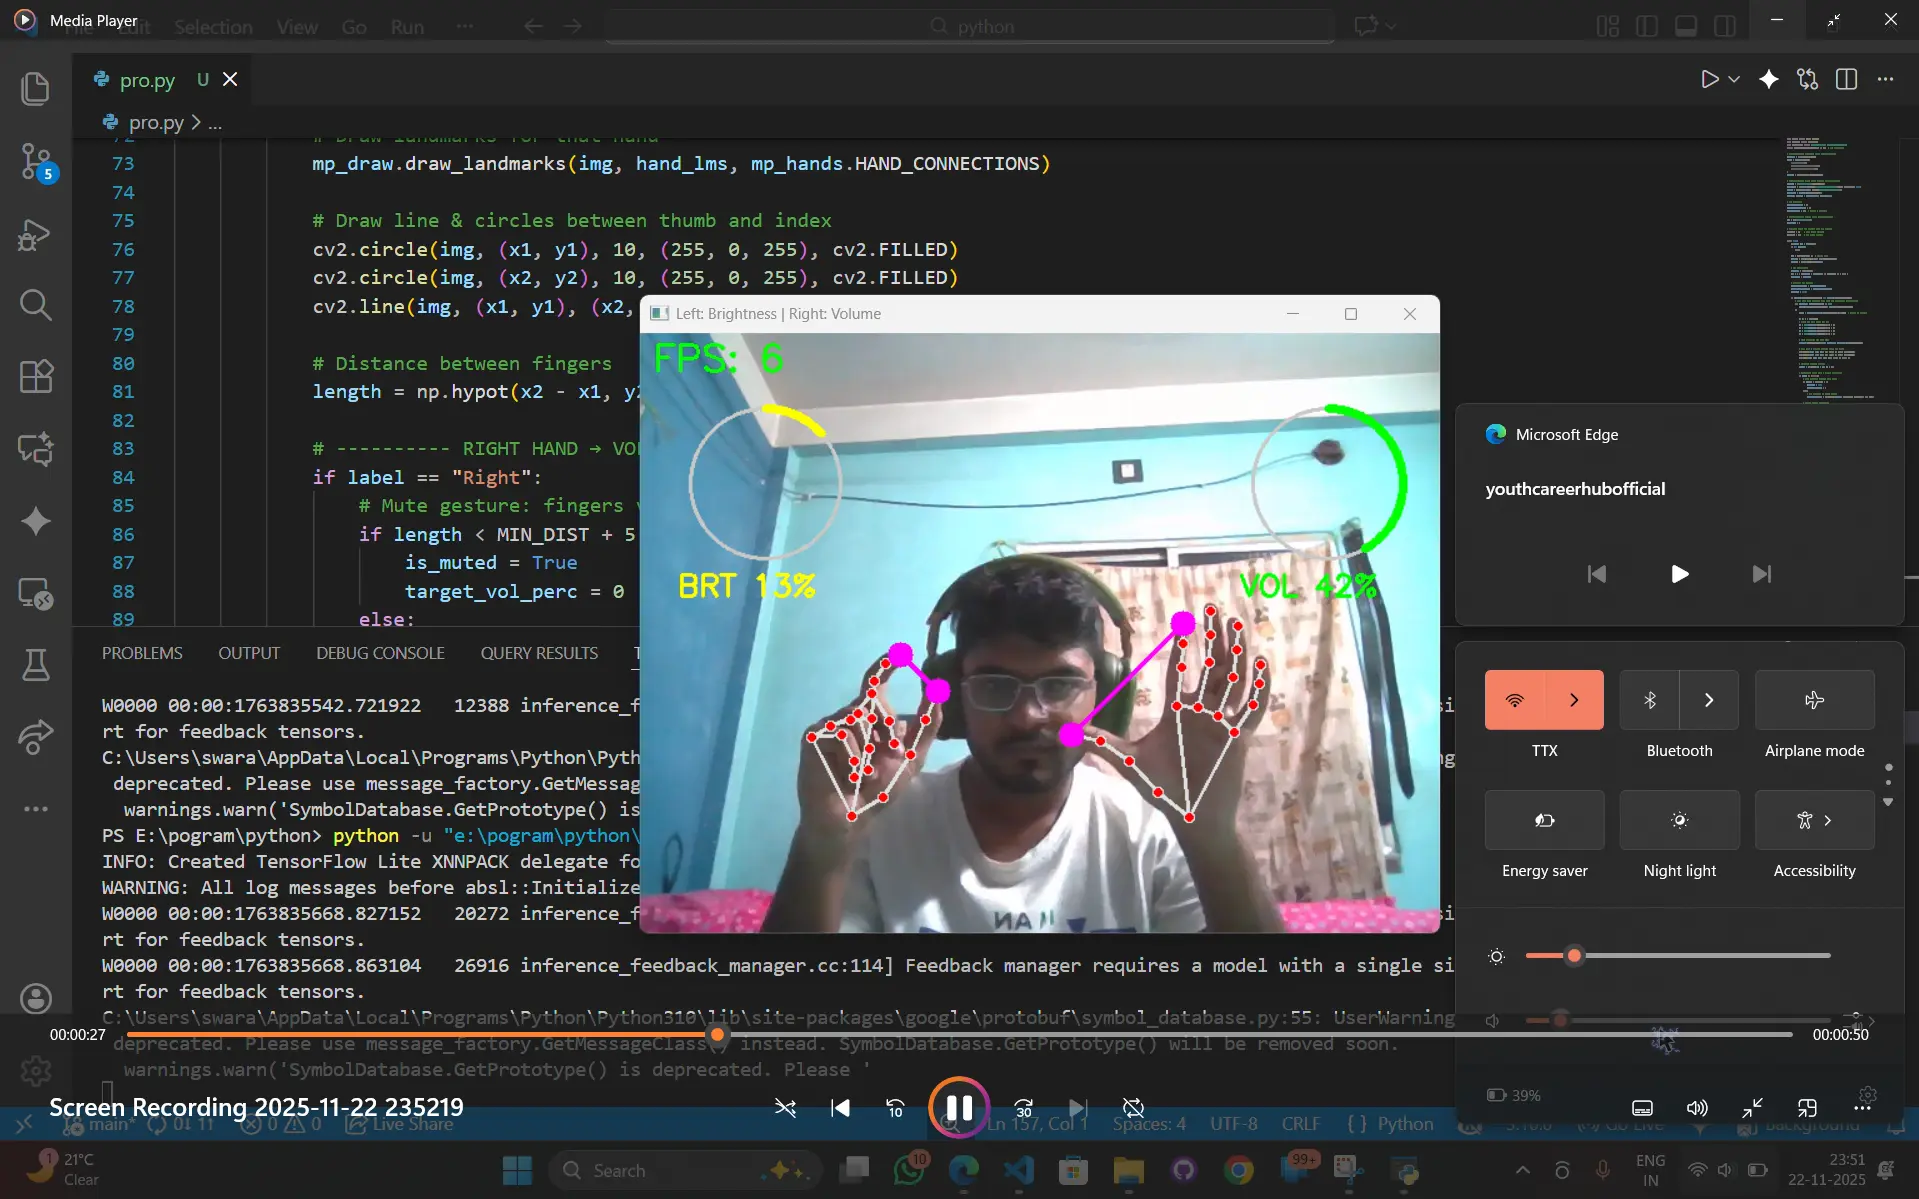Run the Python file with play button
This screenshot has width=1919, height=1199.
pyautogui.click(x=1709, y=79)
